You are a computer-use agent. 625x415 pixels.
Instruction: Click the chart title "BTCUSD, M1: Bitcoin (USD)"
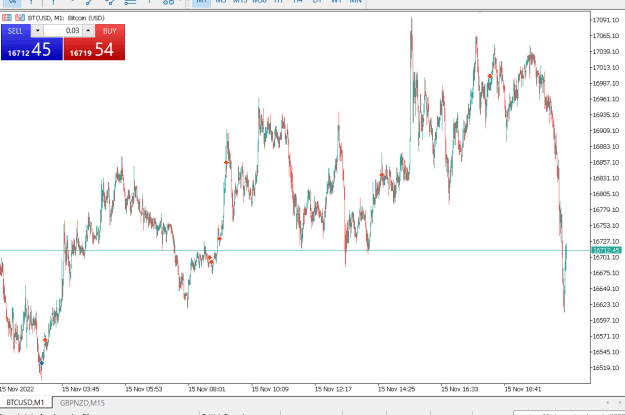click(x=66, y=18)
